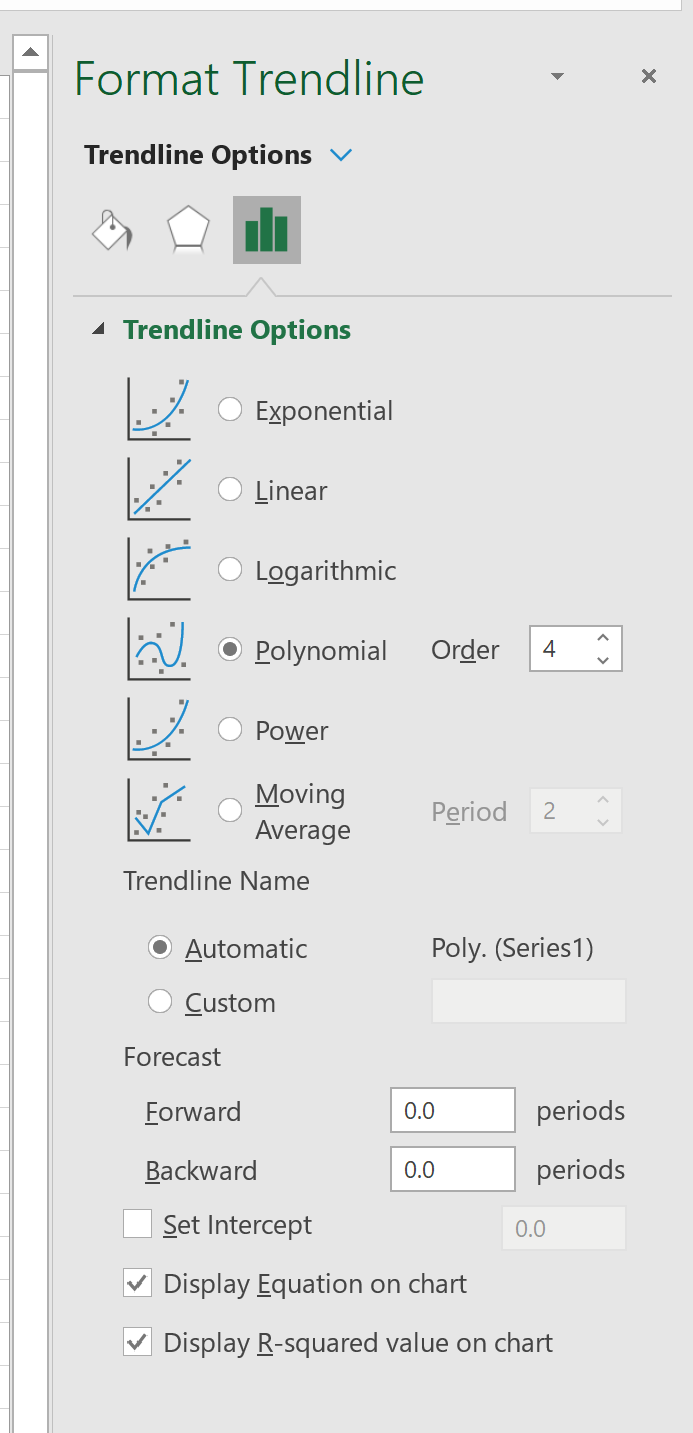Choose Custom trendline name option
Viewport: 693px width, 1433px height.
[159, 1002]
